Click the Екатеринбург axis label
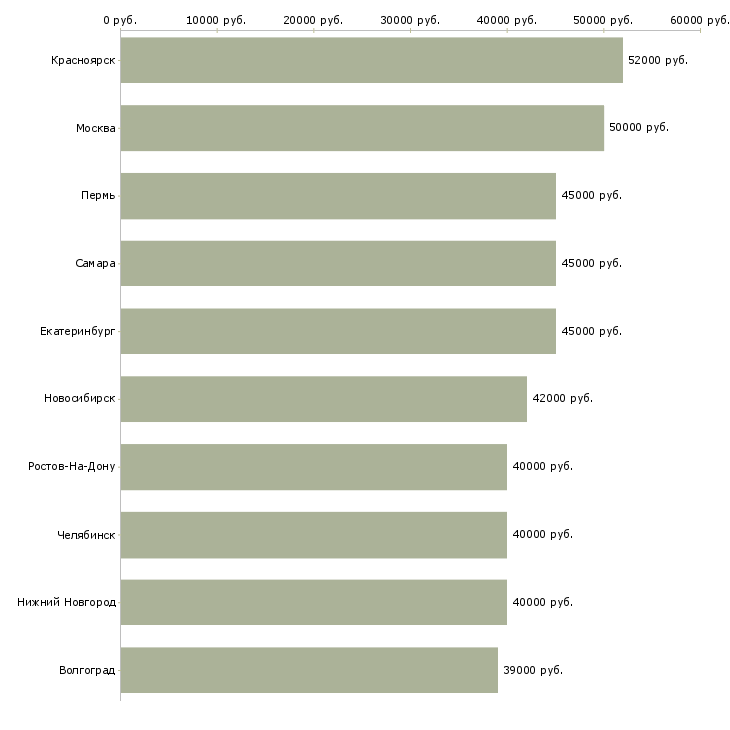 pyautogui.click(x=78, y=331)
